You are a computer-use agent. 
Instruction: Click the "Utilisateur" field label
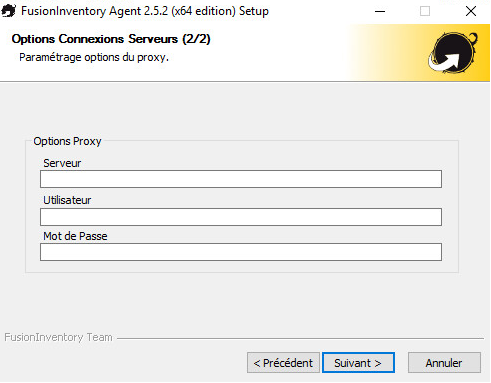67,200
